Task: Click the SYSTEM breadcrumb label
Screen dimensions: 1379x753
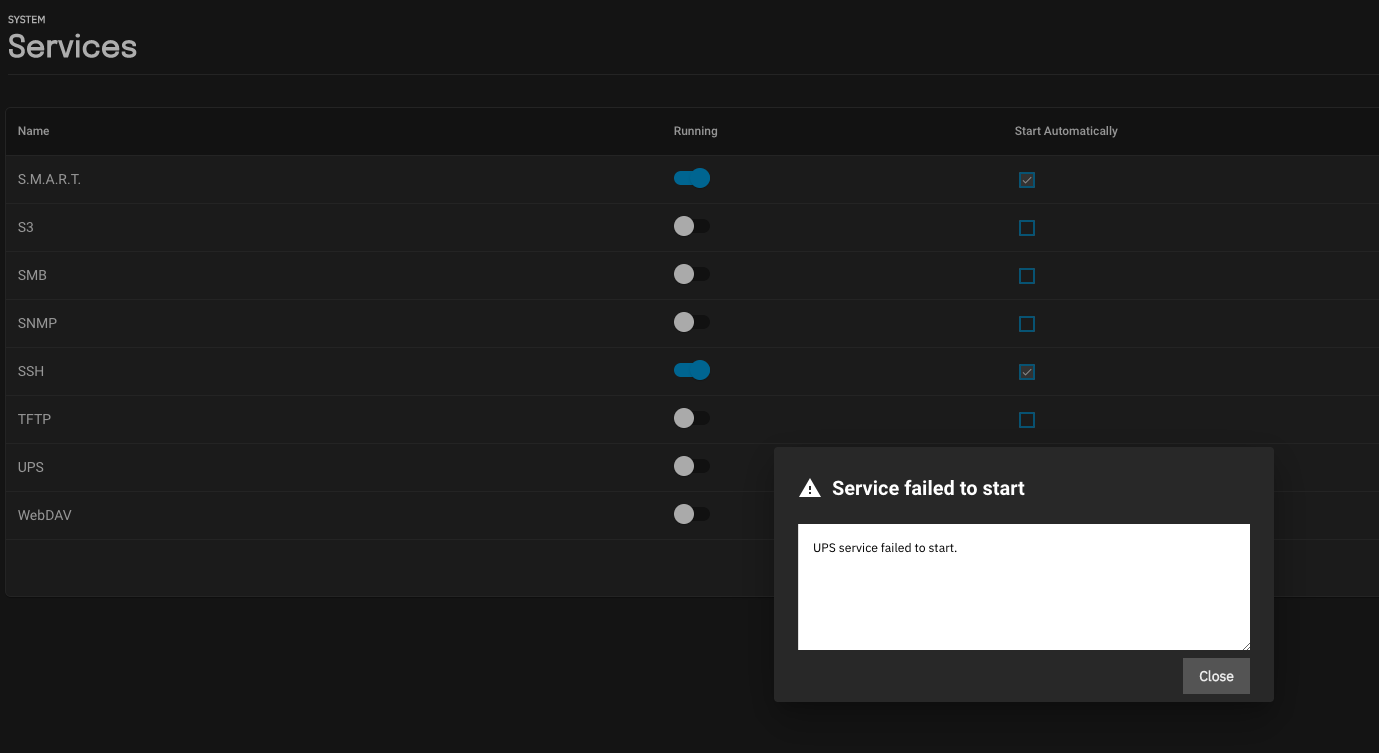Action: pos(27,19)
